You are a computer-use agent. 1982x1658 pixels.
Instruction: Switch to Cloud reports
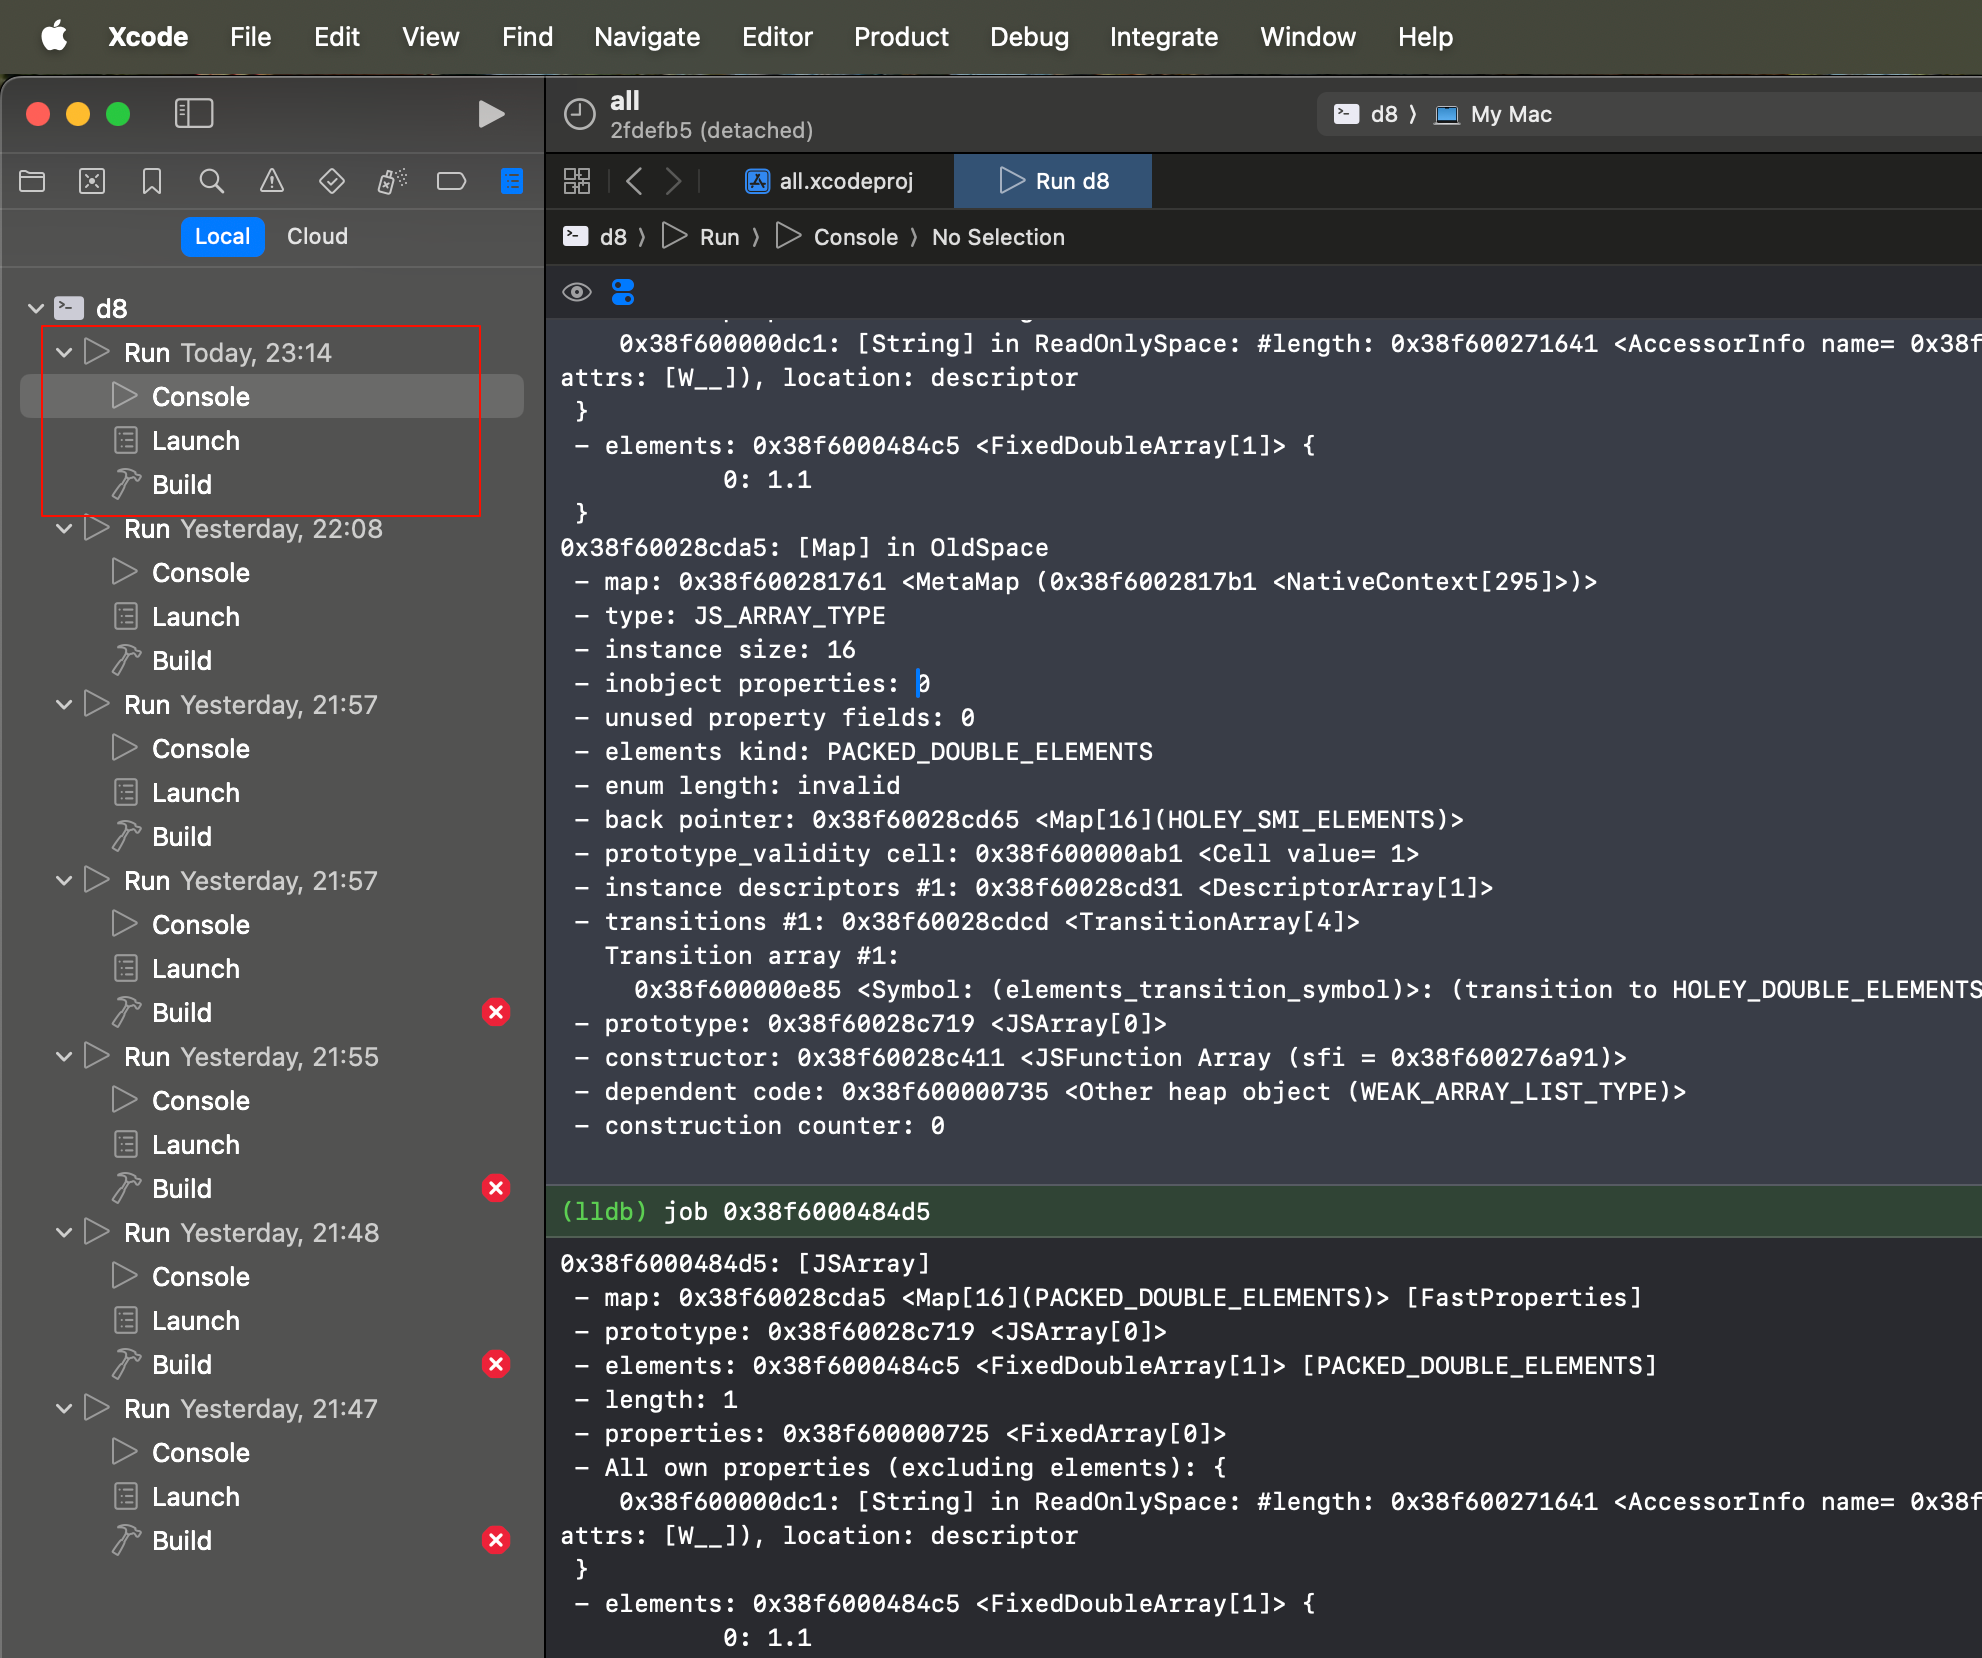tap(317, 237)
